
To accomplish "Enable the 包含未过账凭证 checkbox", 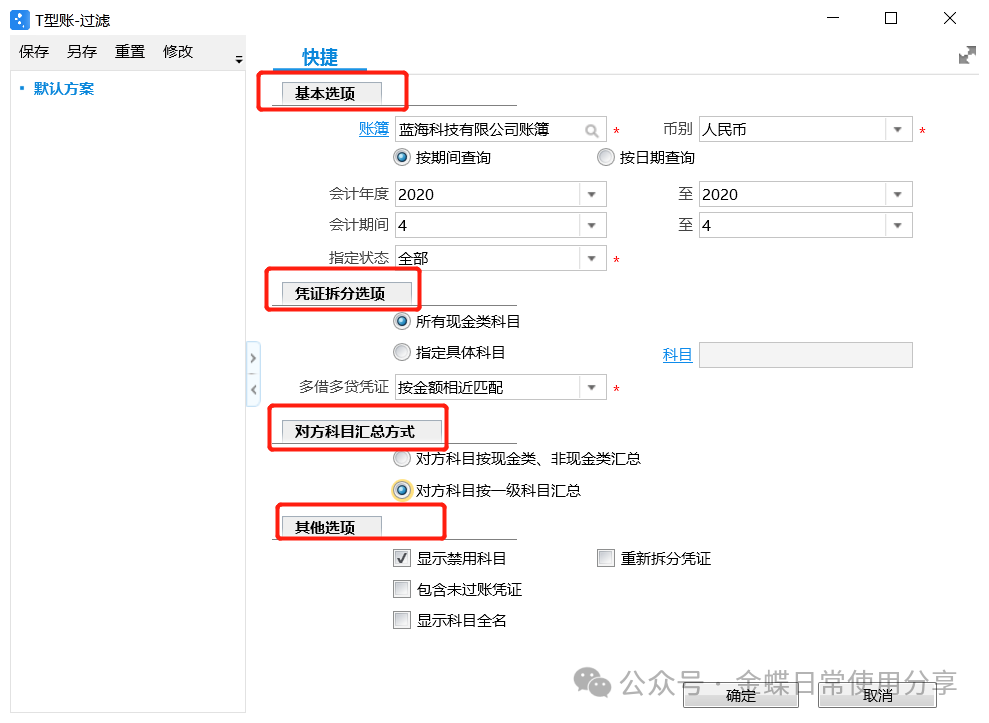I will [x=402, y=589].
